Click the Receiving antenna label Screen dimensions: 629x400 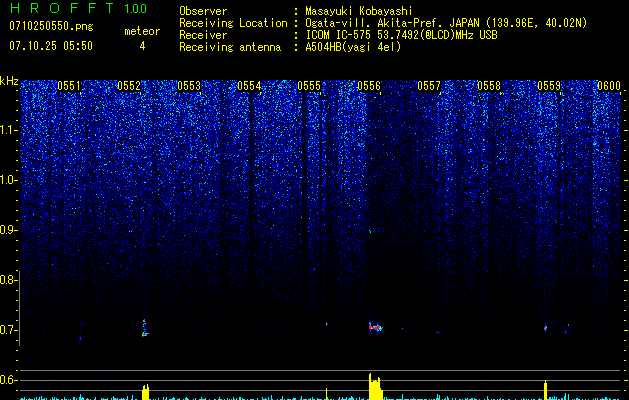[x=230, y=47]
